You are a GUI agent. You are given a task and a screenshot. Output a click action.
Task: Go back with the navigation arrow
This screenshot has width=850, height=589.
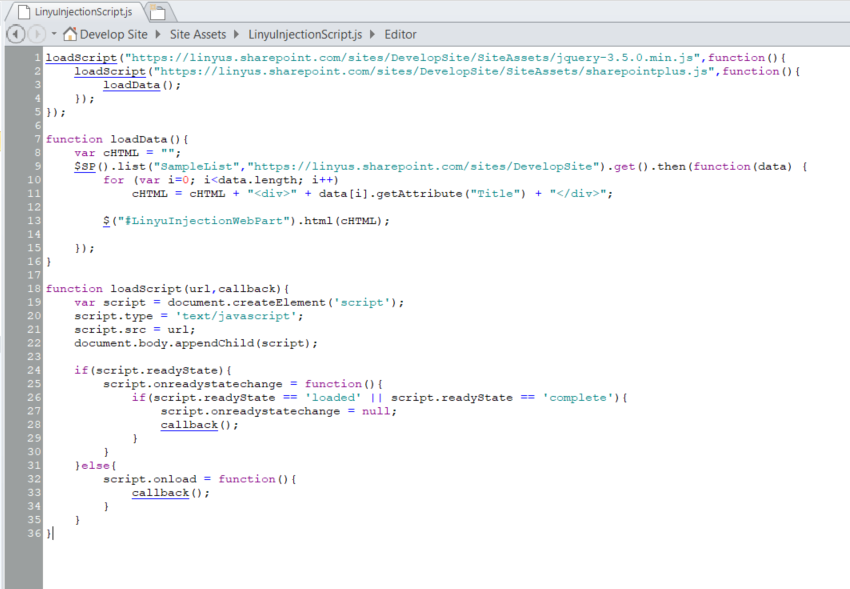pyautogui.click(x=16, y=34)
